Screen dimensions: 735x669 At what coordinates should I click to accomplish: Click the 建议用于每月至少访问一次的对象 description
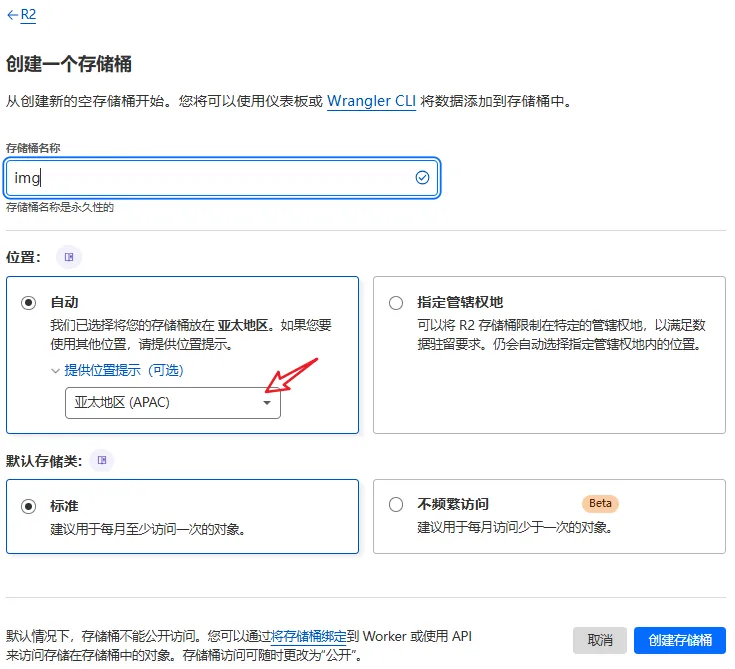[148, 529]
